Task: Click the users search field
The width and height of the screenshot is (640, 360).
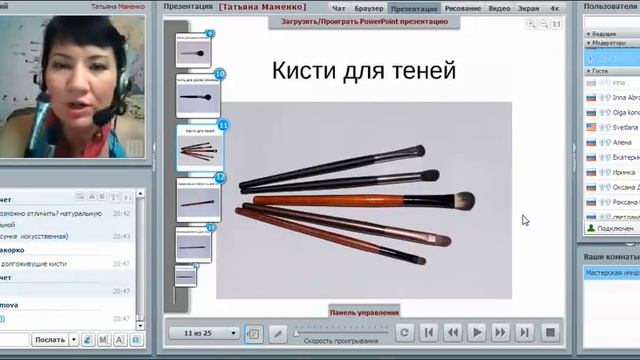Action: pyautogui.click(x=612, y=22)
